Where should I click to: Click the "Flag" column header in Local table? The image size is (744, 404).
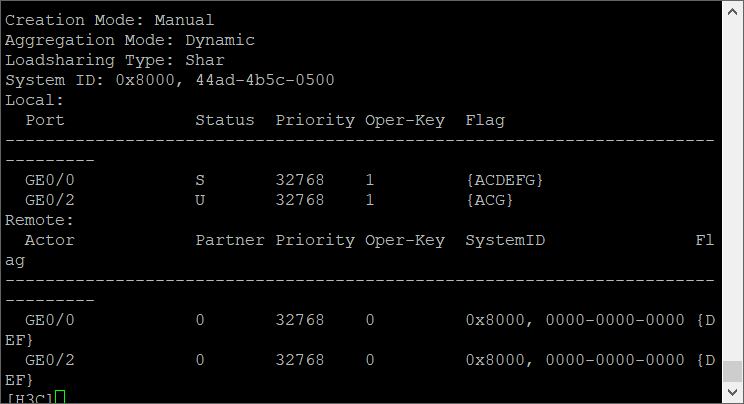(485, 120)
